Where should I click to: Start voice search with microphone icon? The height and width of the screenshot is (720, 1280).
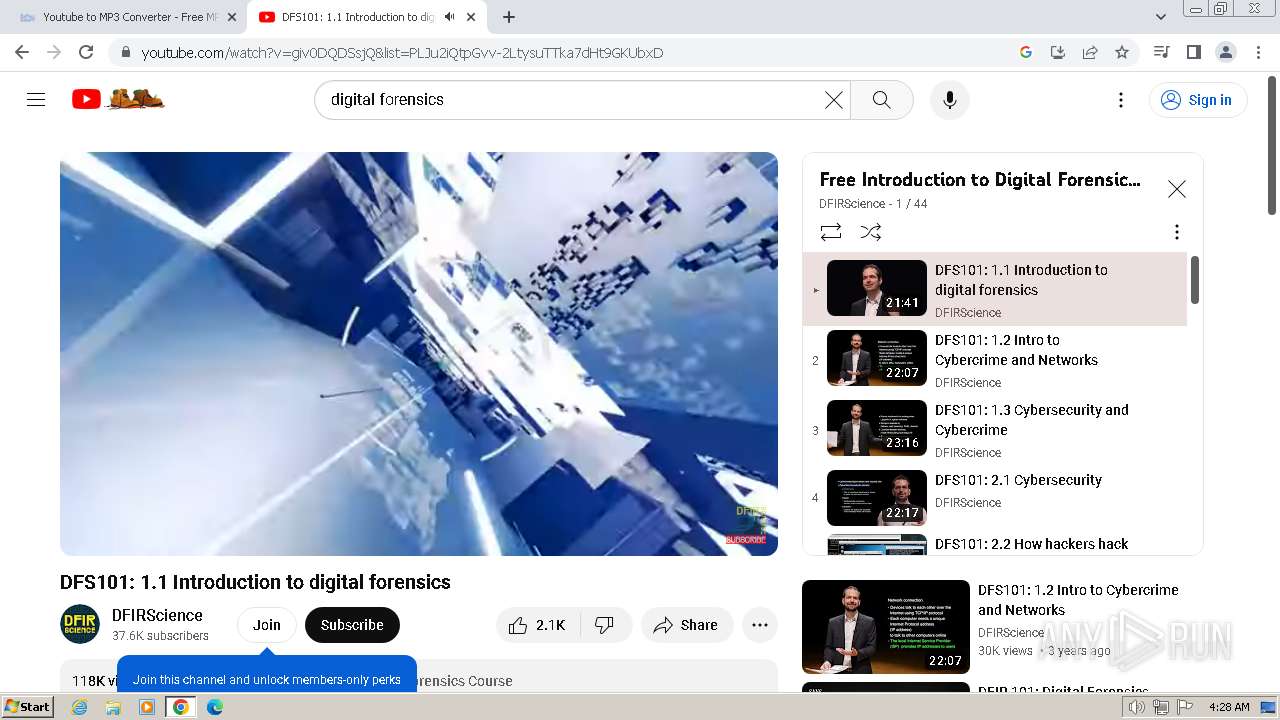coord(949,100)
